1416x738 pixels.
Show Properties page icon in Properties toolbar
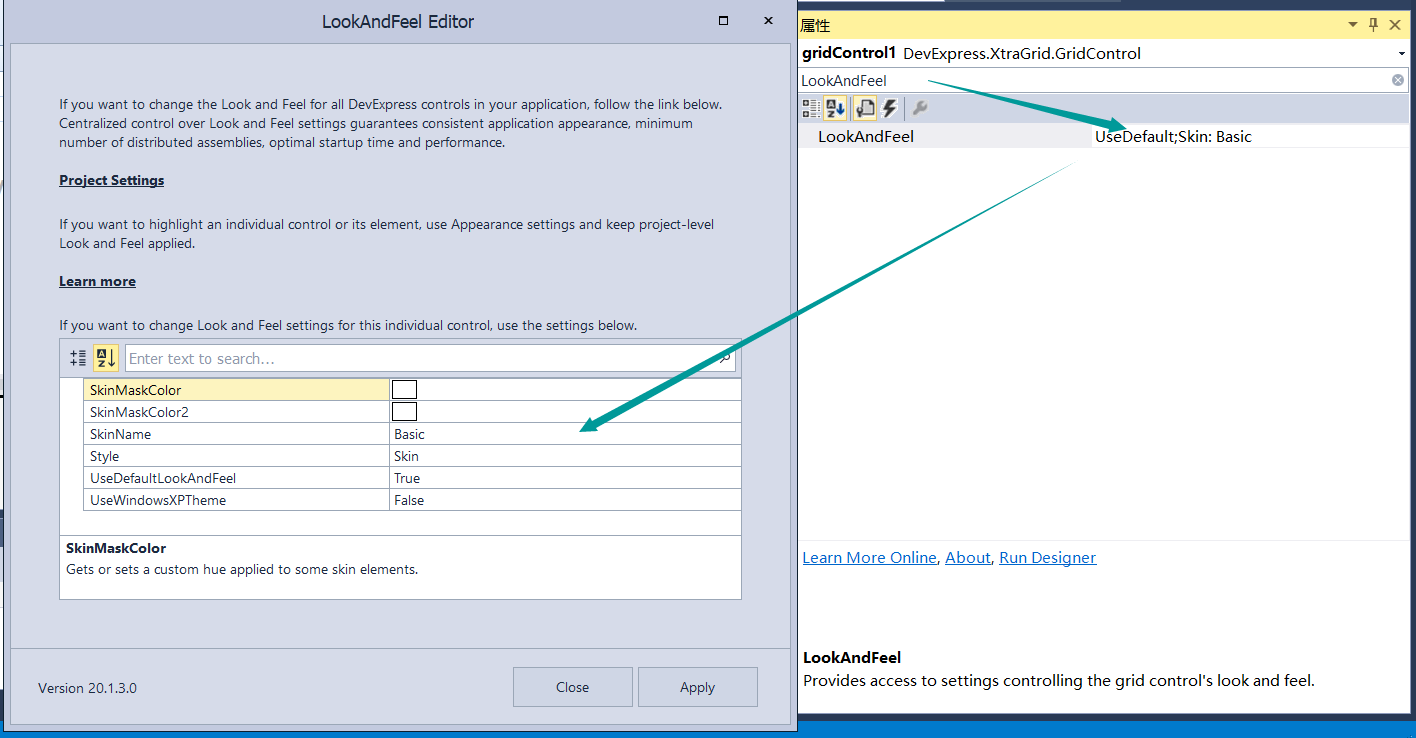[x=865, y=108]
